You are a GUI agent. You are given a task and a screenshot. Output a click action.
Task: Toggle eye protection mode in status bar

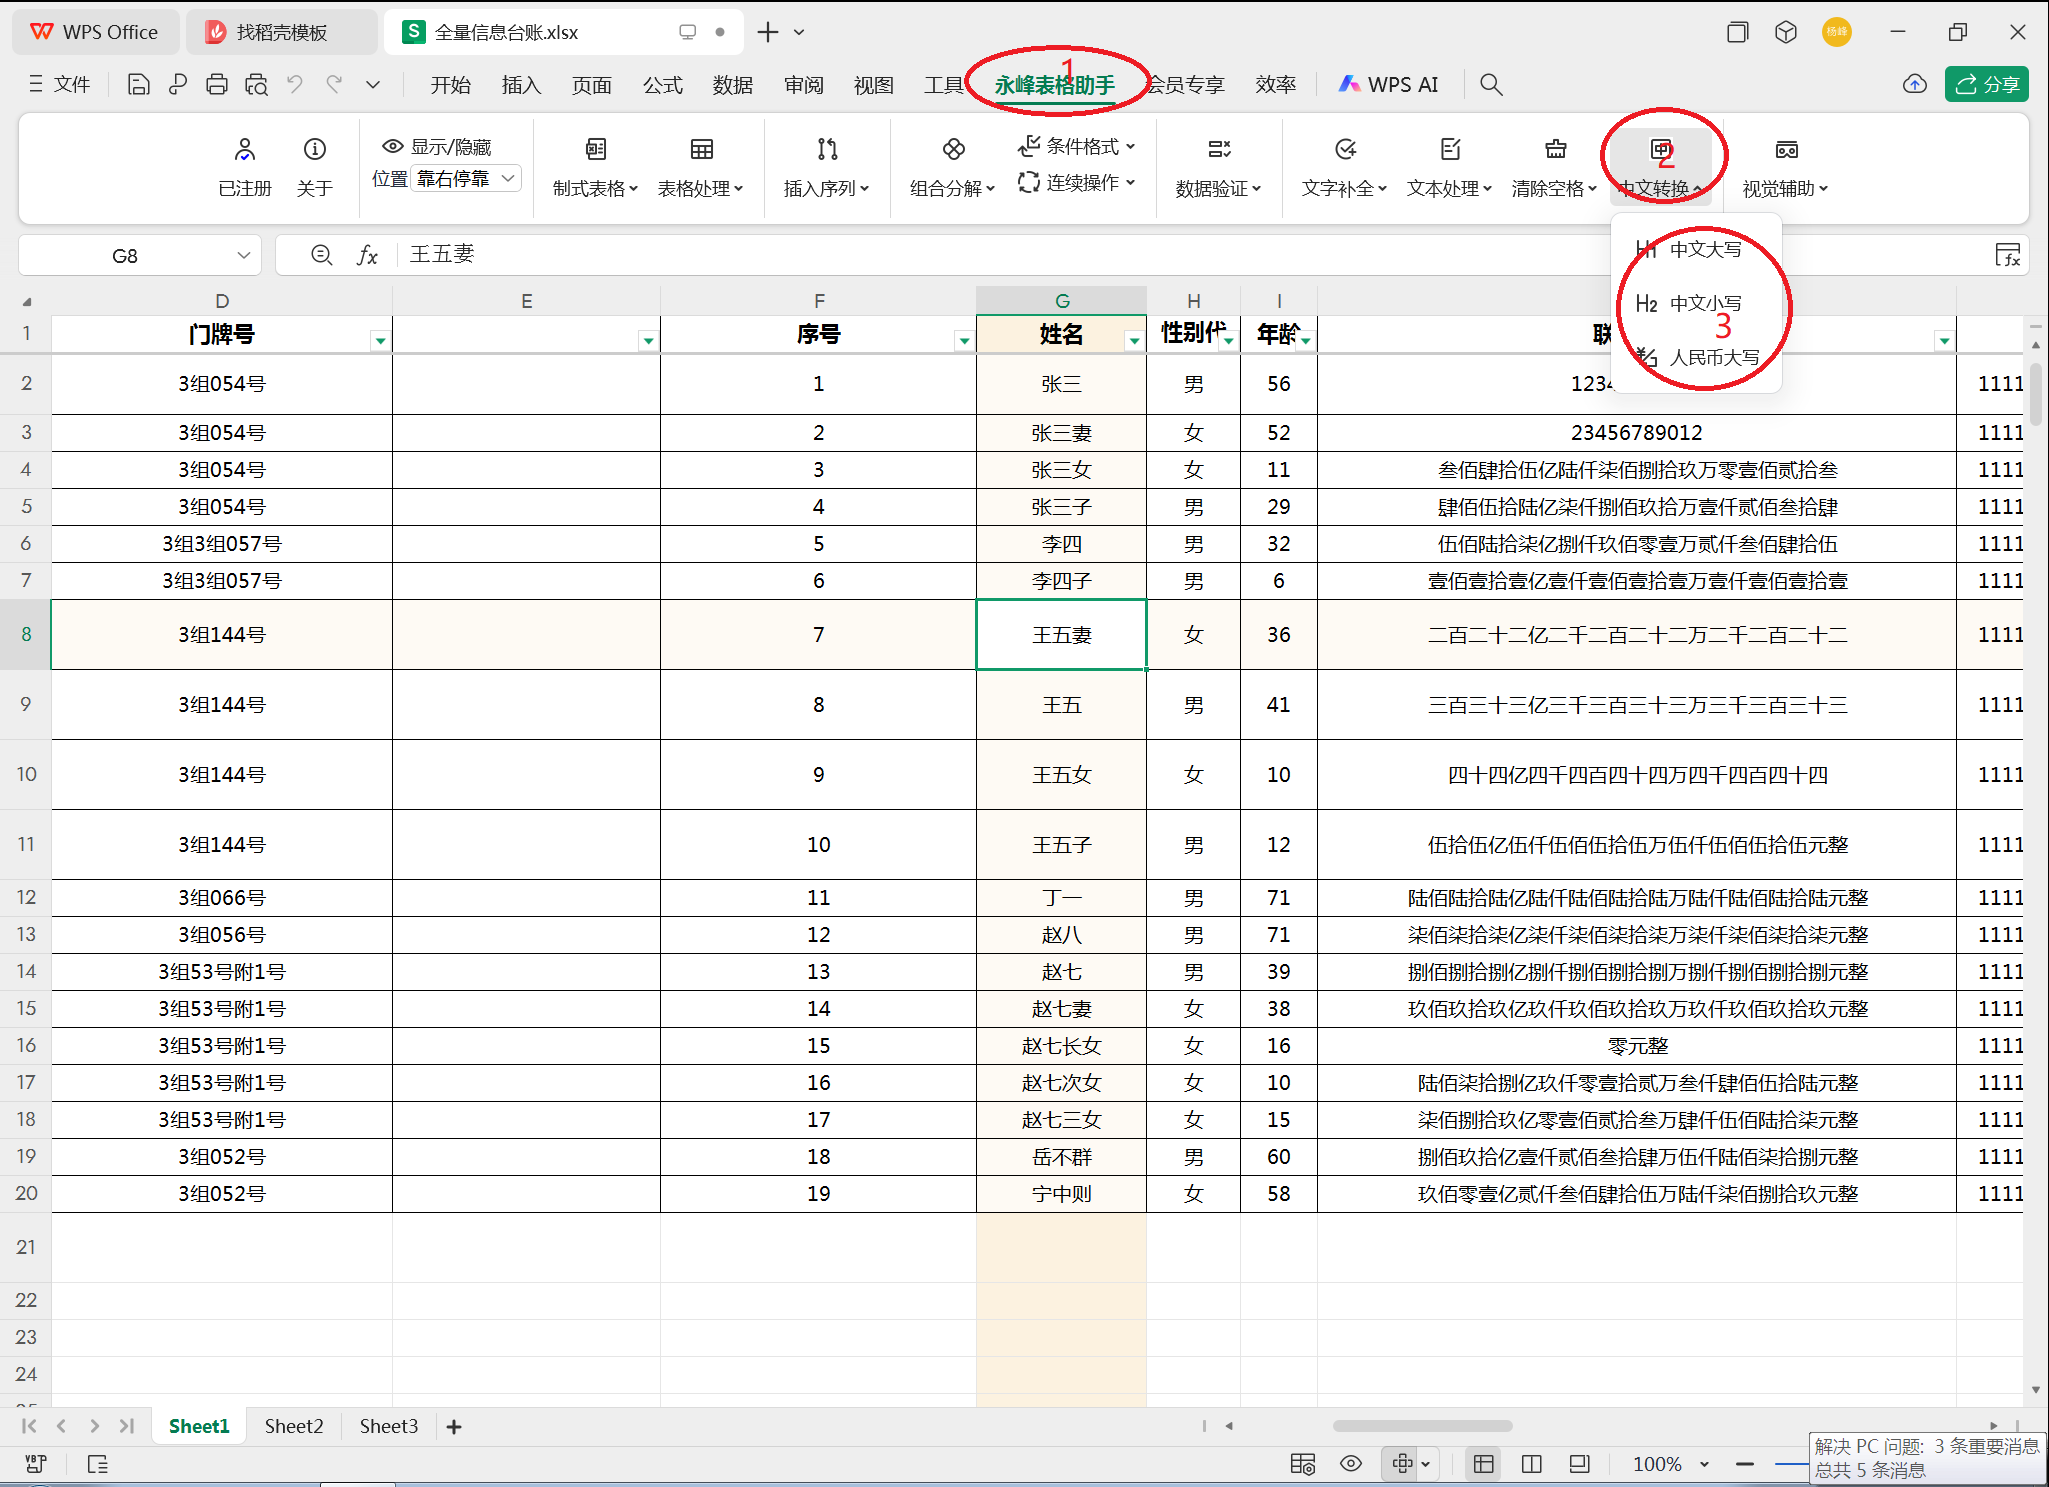1350,1464
